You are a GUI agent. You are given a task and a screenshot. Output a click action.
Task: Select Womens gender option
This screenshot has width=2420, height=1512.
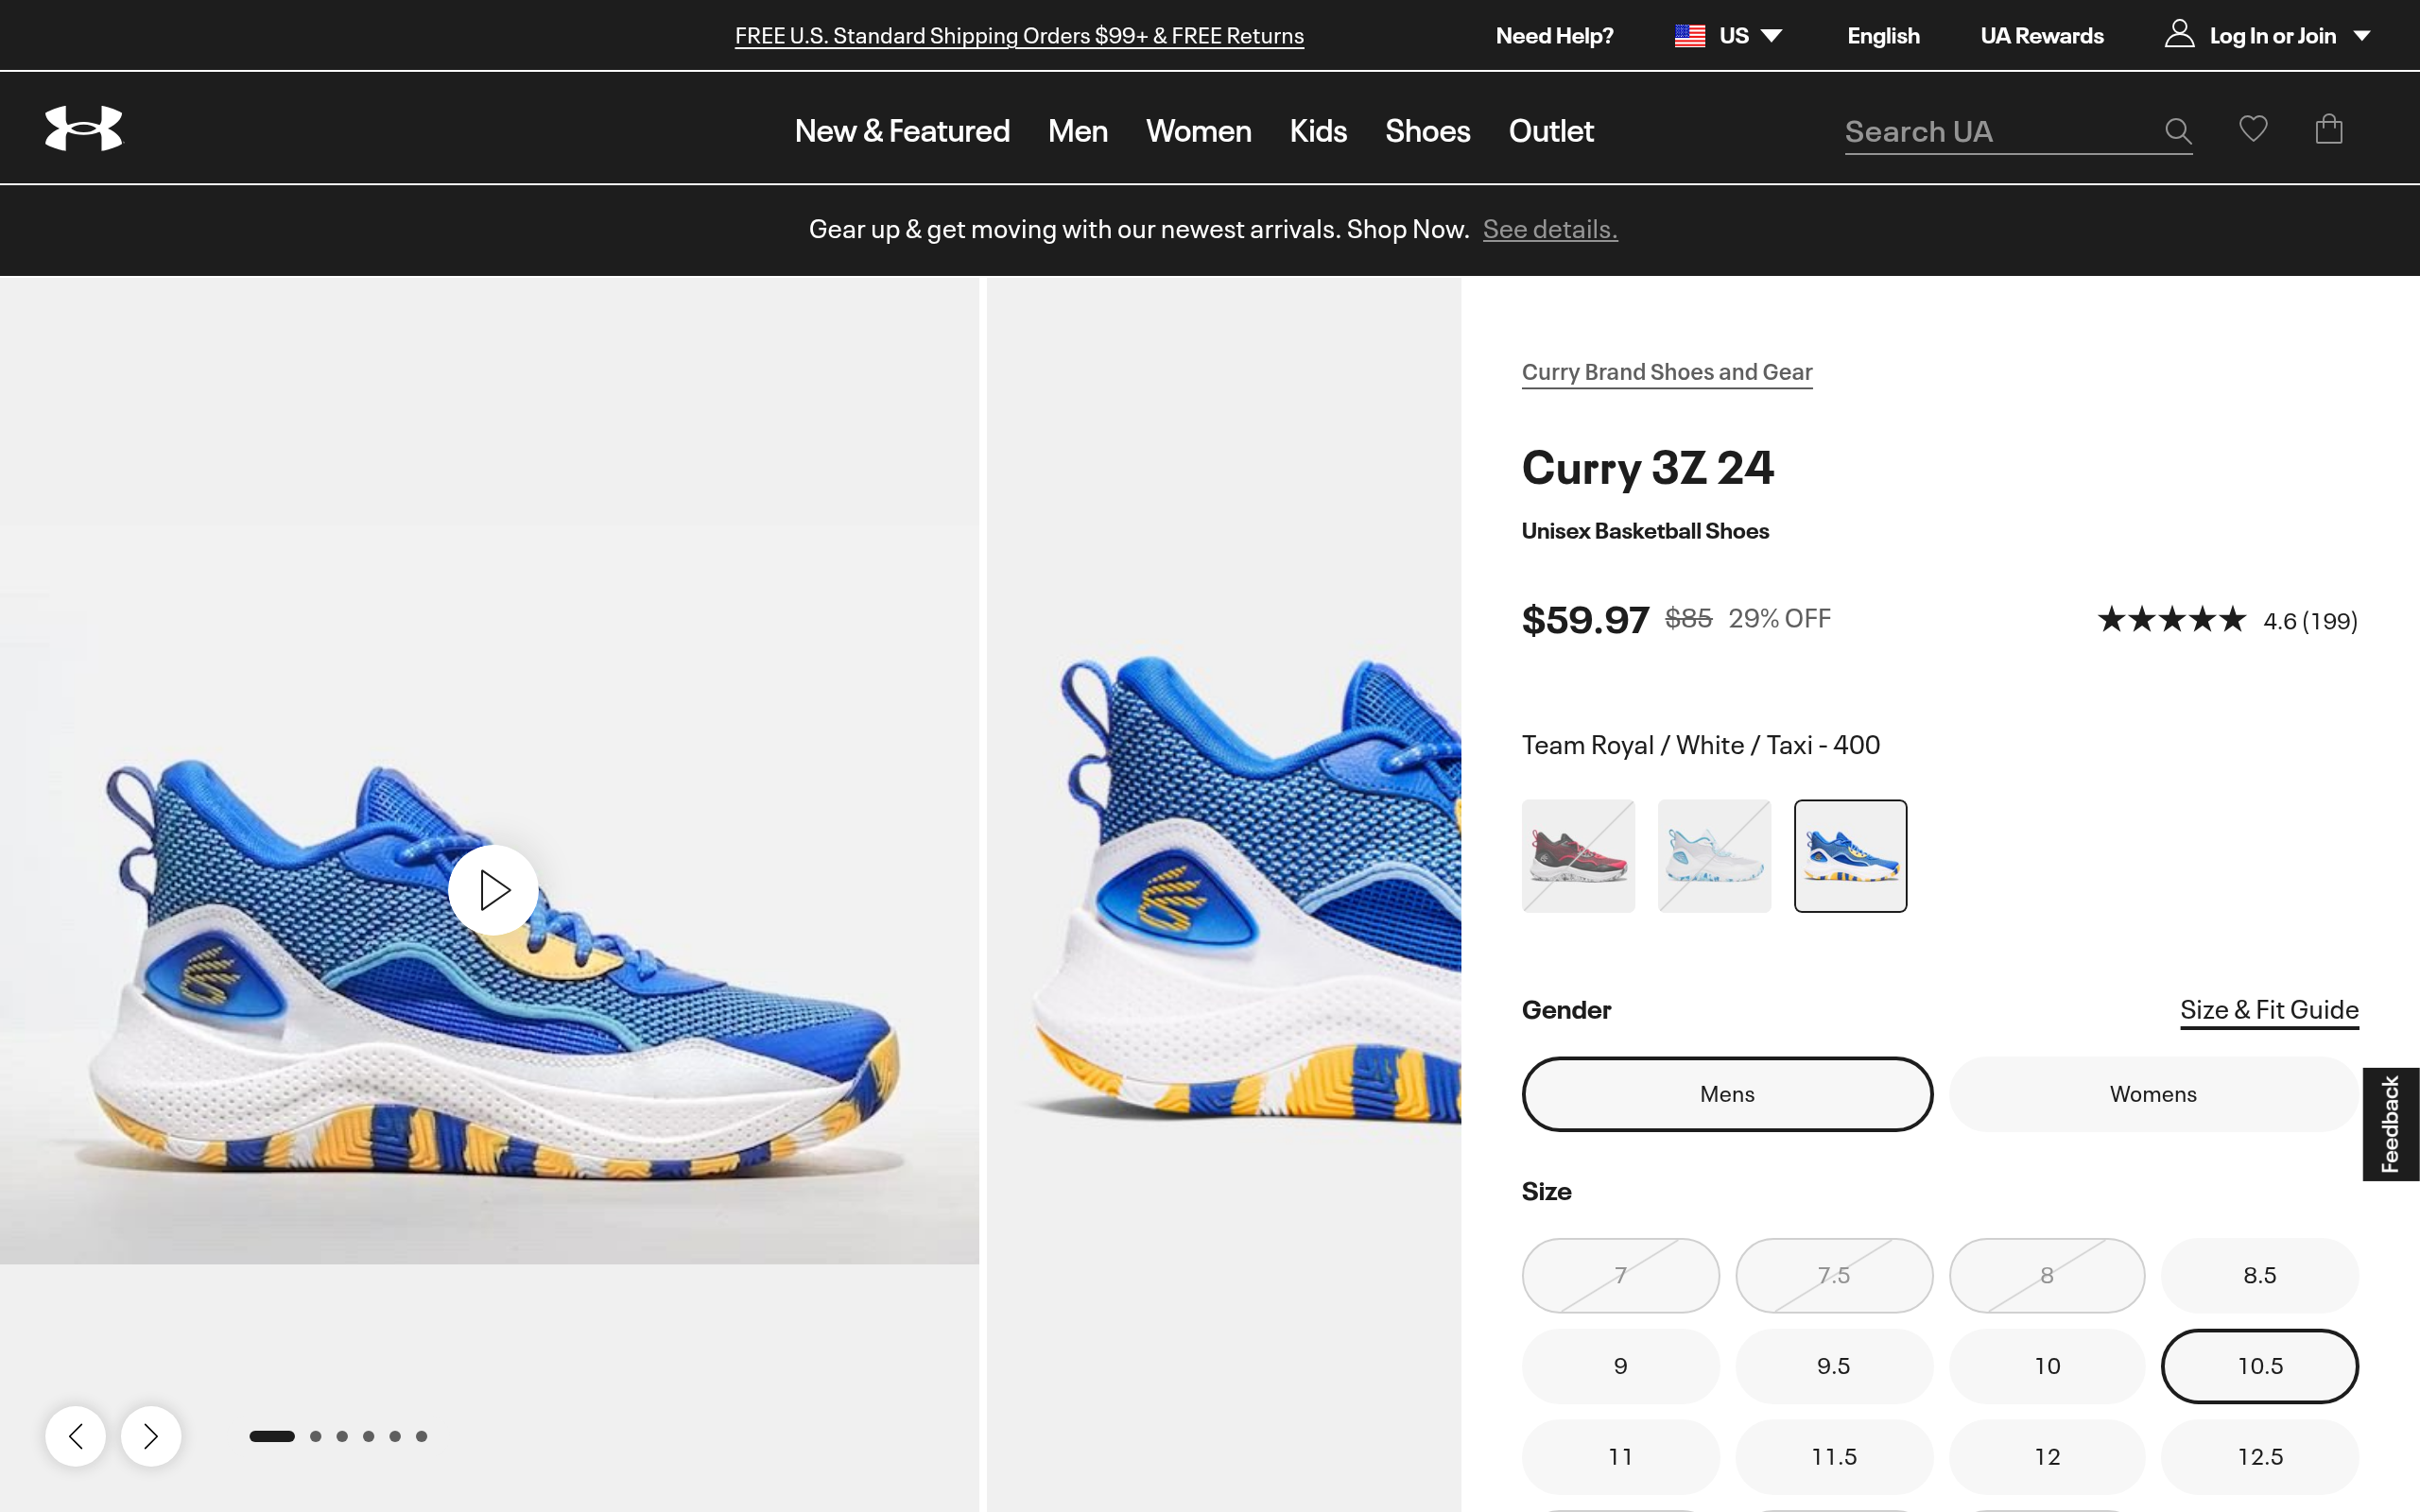(x=2152, y=1094)
